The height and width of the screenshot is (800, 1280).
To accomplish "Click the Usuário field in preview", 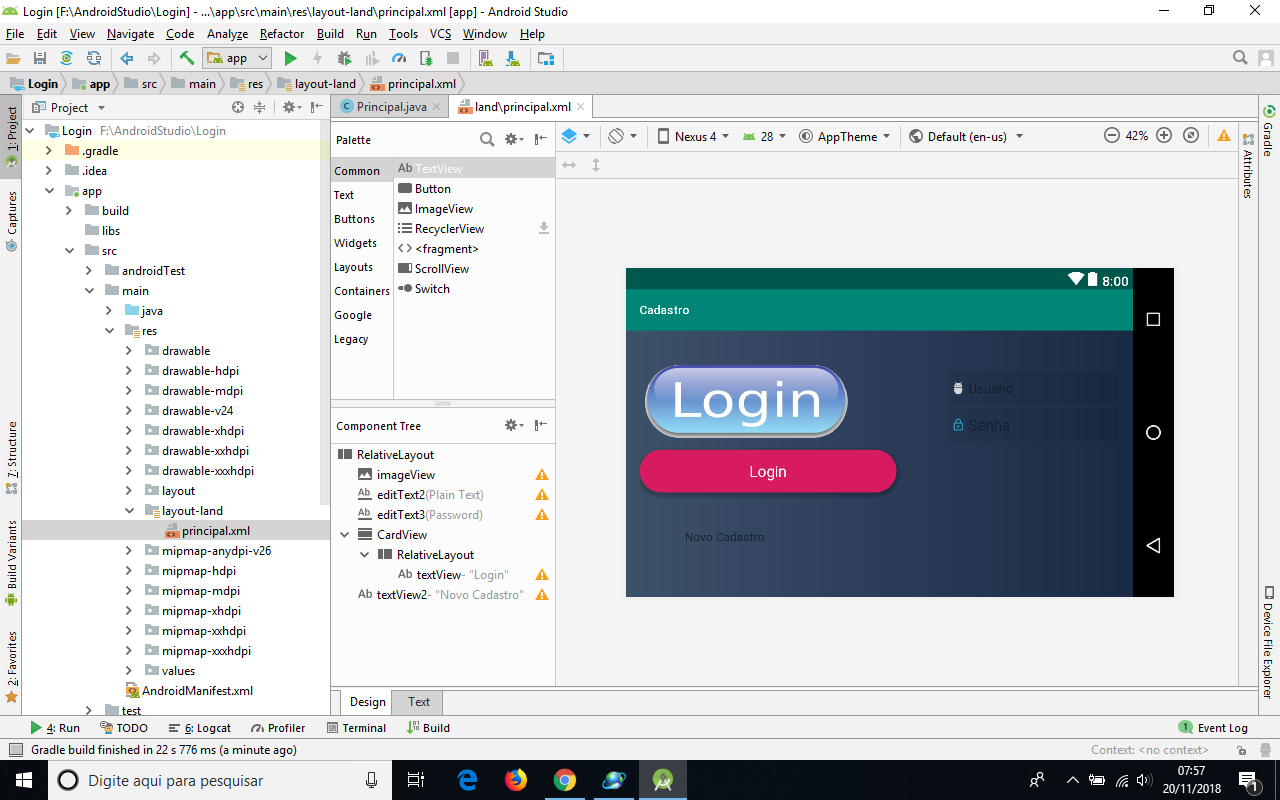I will coord(1033,388).
